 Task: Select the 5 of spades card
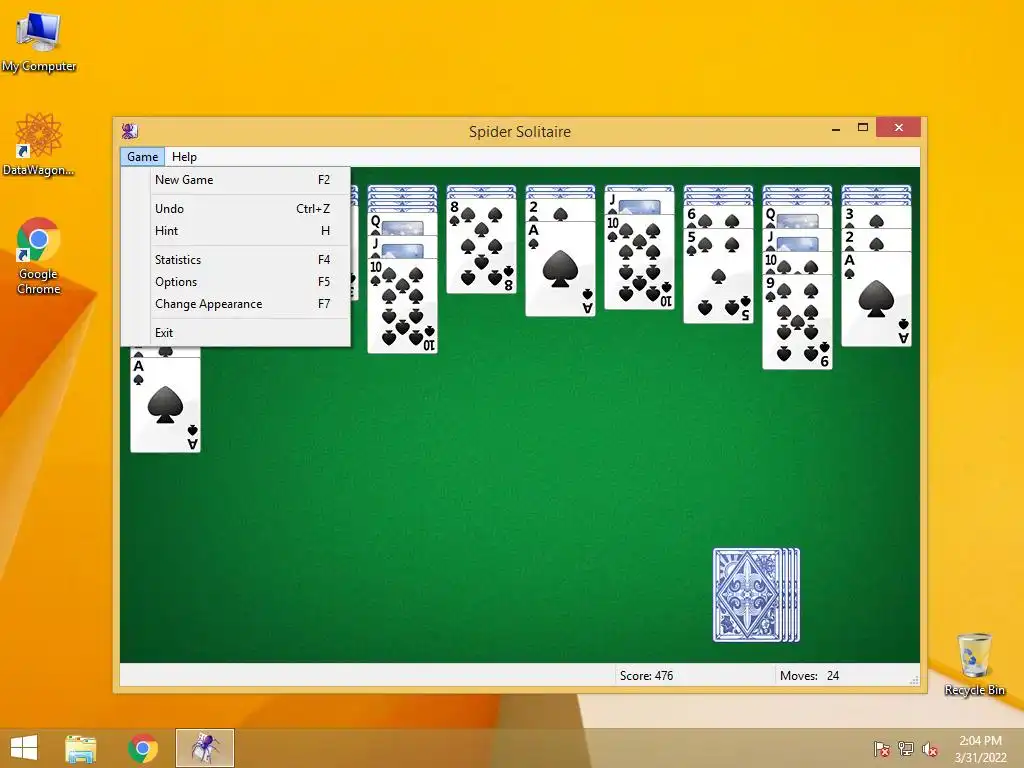click(x=718, y=276)
